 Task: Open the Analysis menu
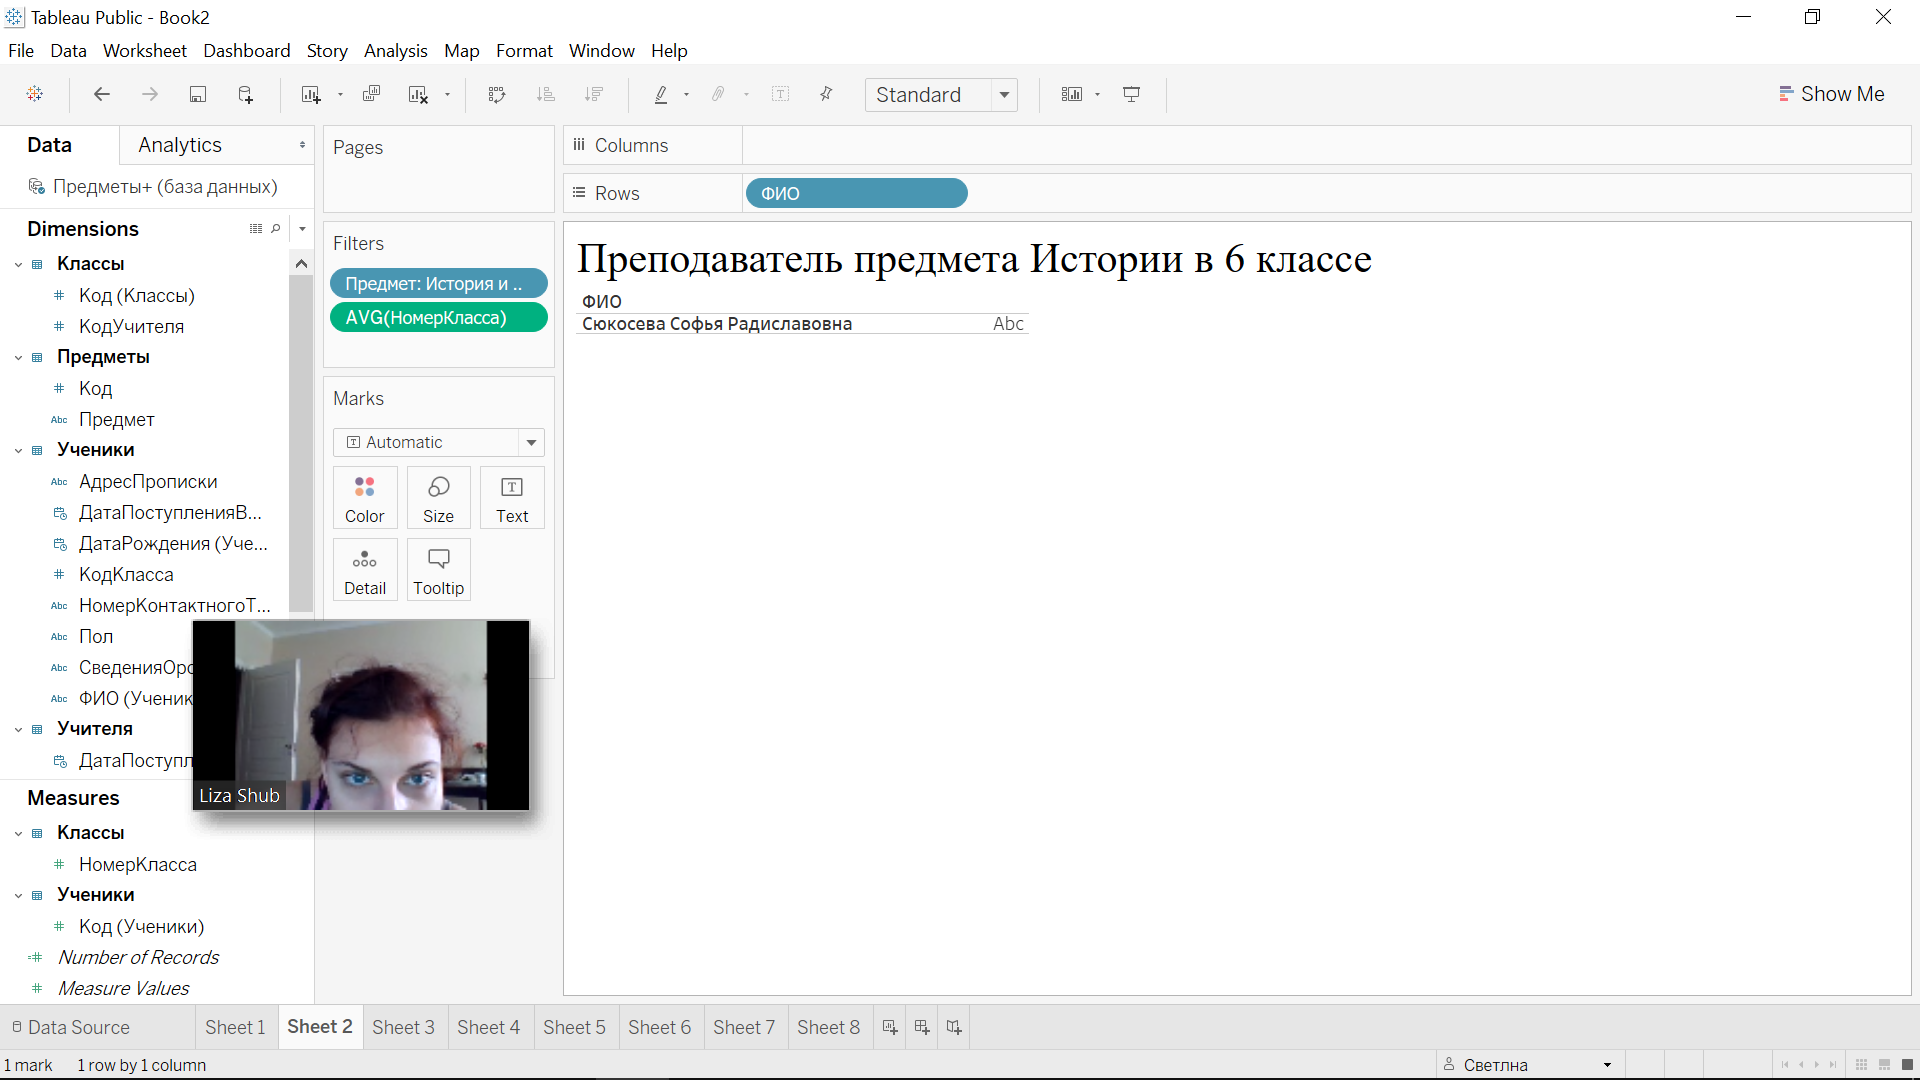[x=396, y=50]
